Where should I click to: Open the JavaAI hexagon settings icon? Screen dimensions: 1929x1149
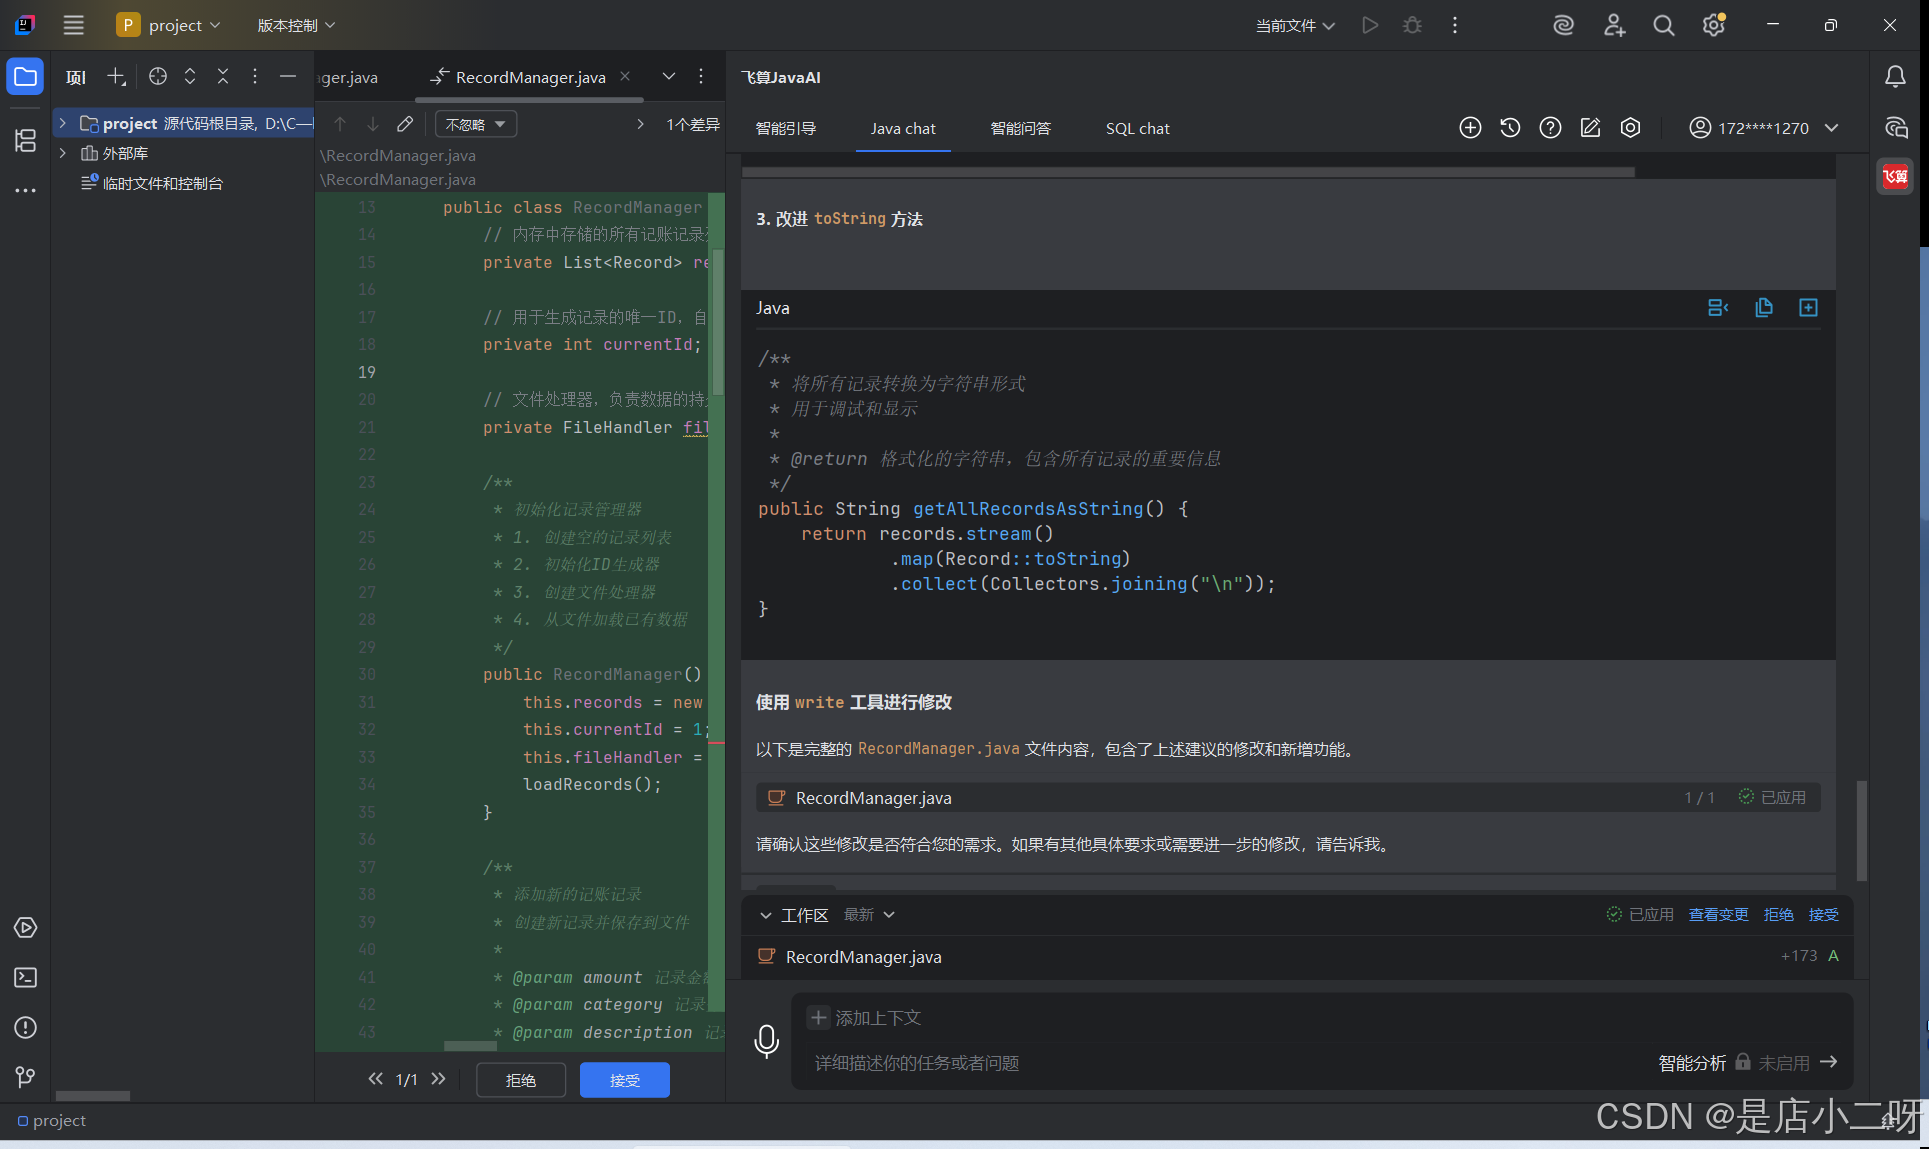(1630, 127)
